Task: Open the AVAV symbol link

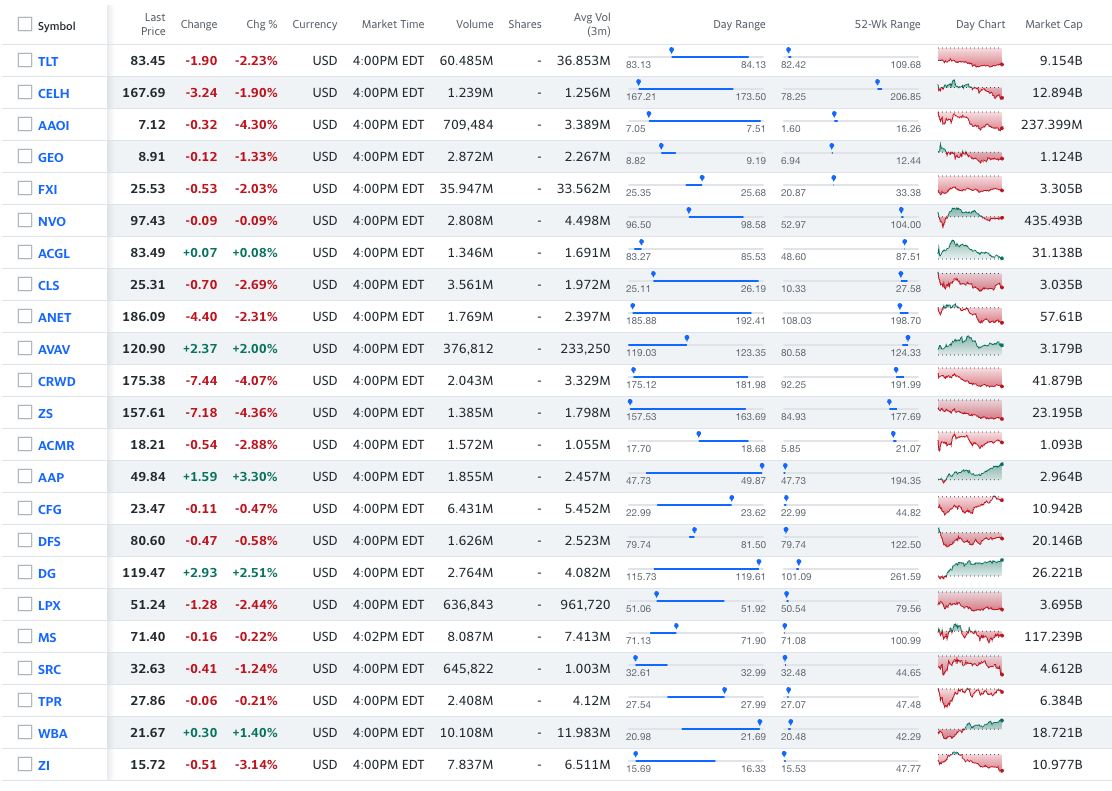Action: pyautogui.click(x=54, y=350)
